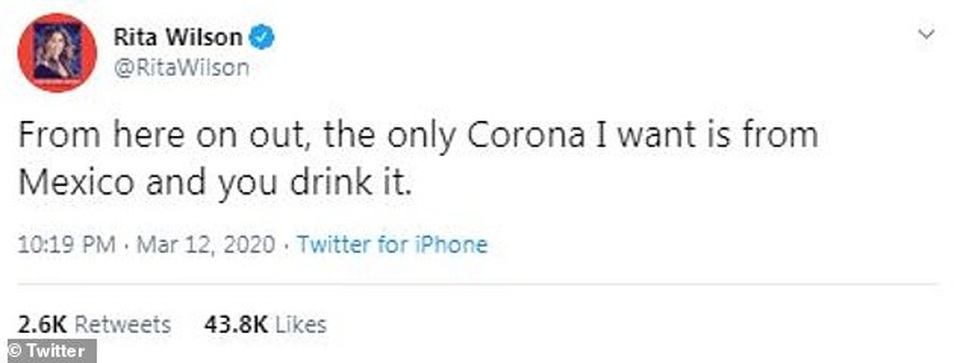Click the 2.6K retweet count number
Viewport: 960px width, 363px height.
pyautogui.click(x=42, y=324)
